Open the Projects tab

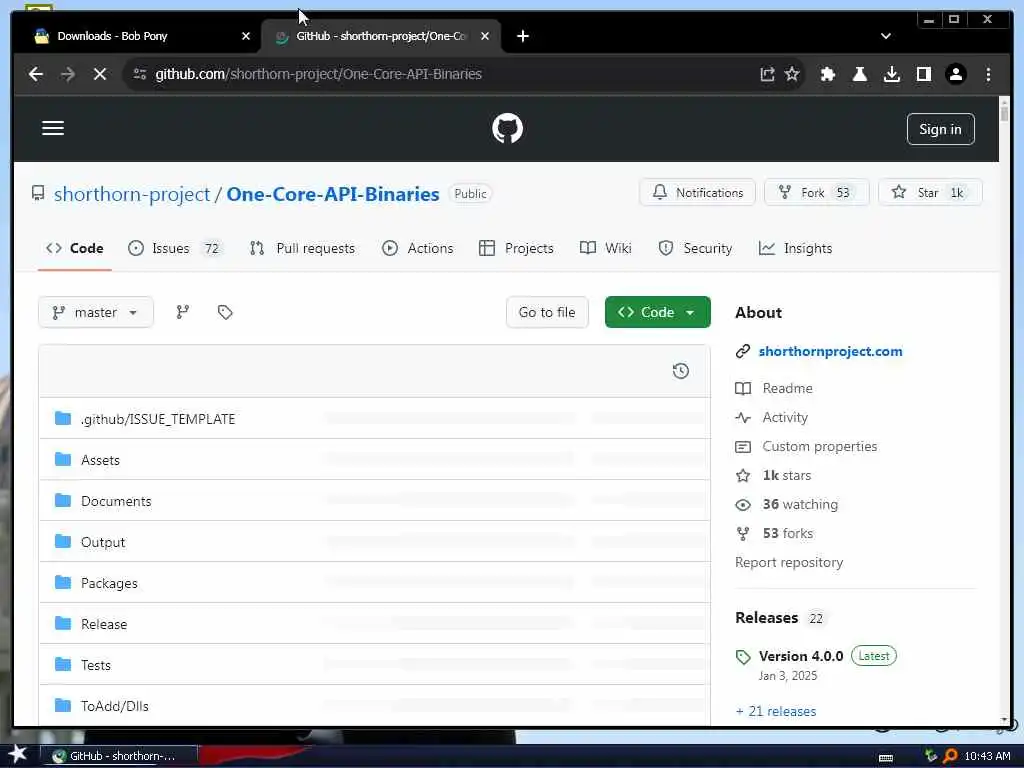coord(516,248)
